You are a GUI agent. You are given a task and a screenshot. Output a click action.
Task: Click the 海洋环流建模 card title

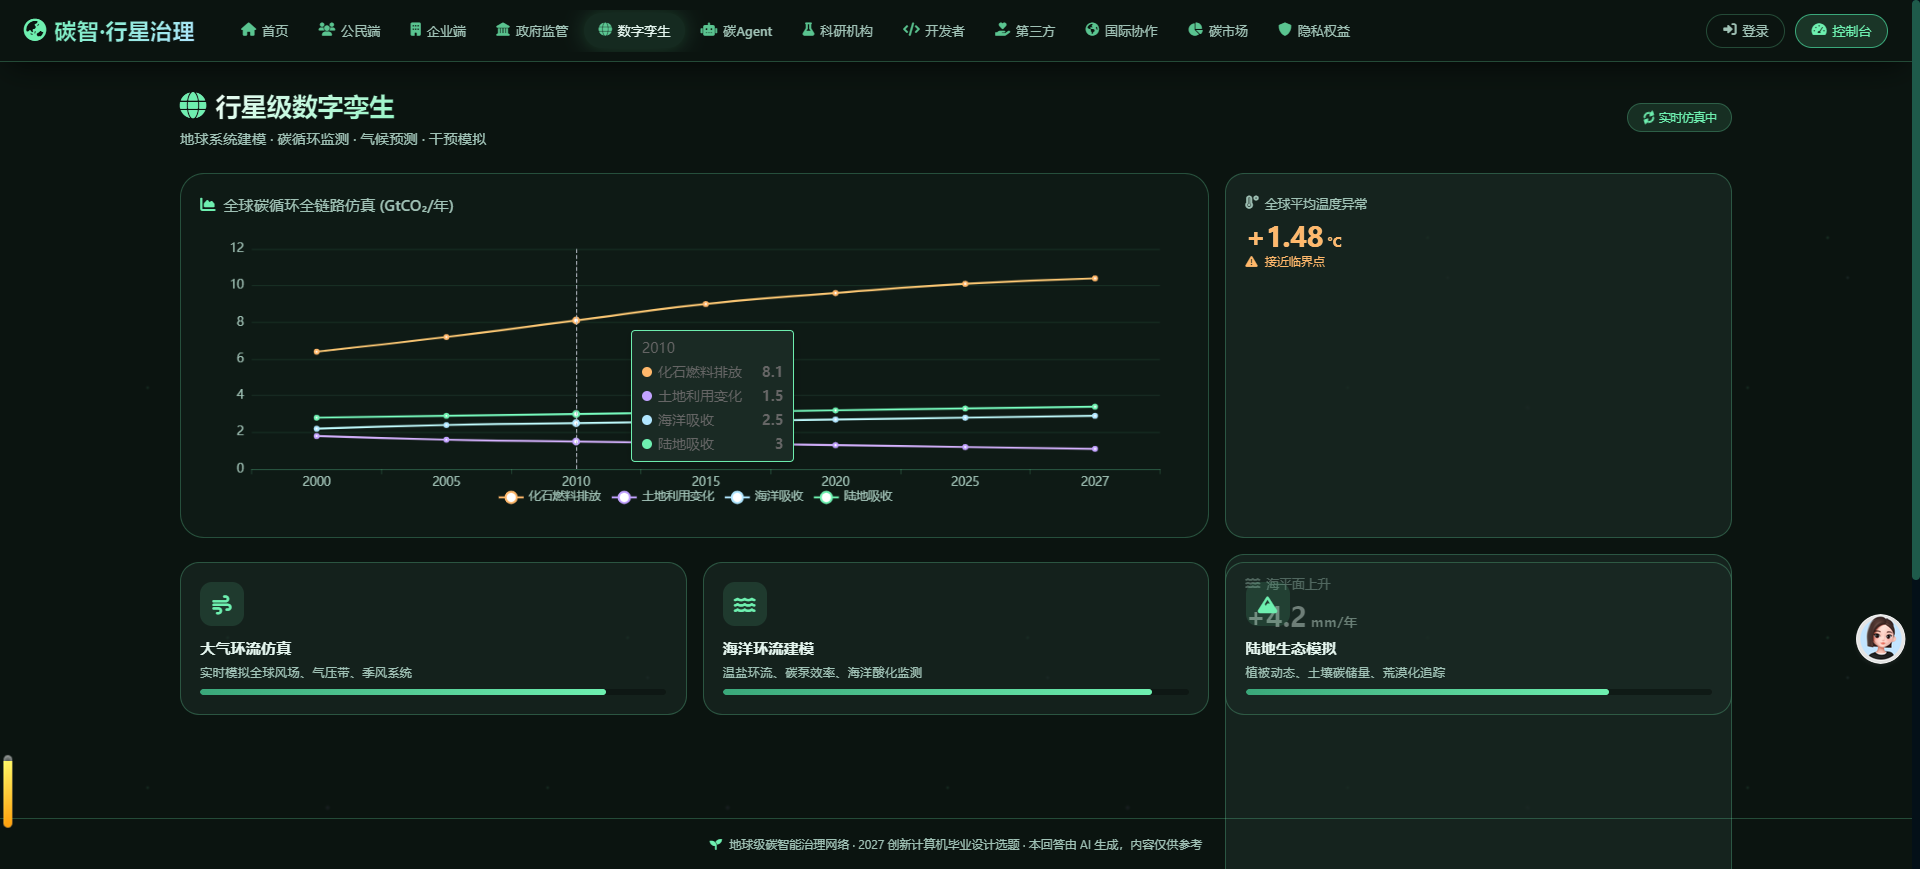[x=768, y=649]
